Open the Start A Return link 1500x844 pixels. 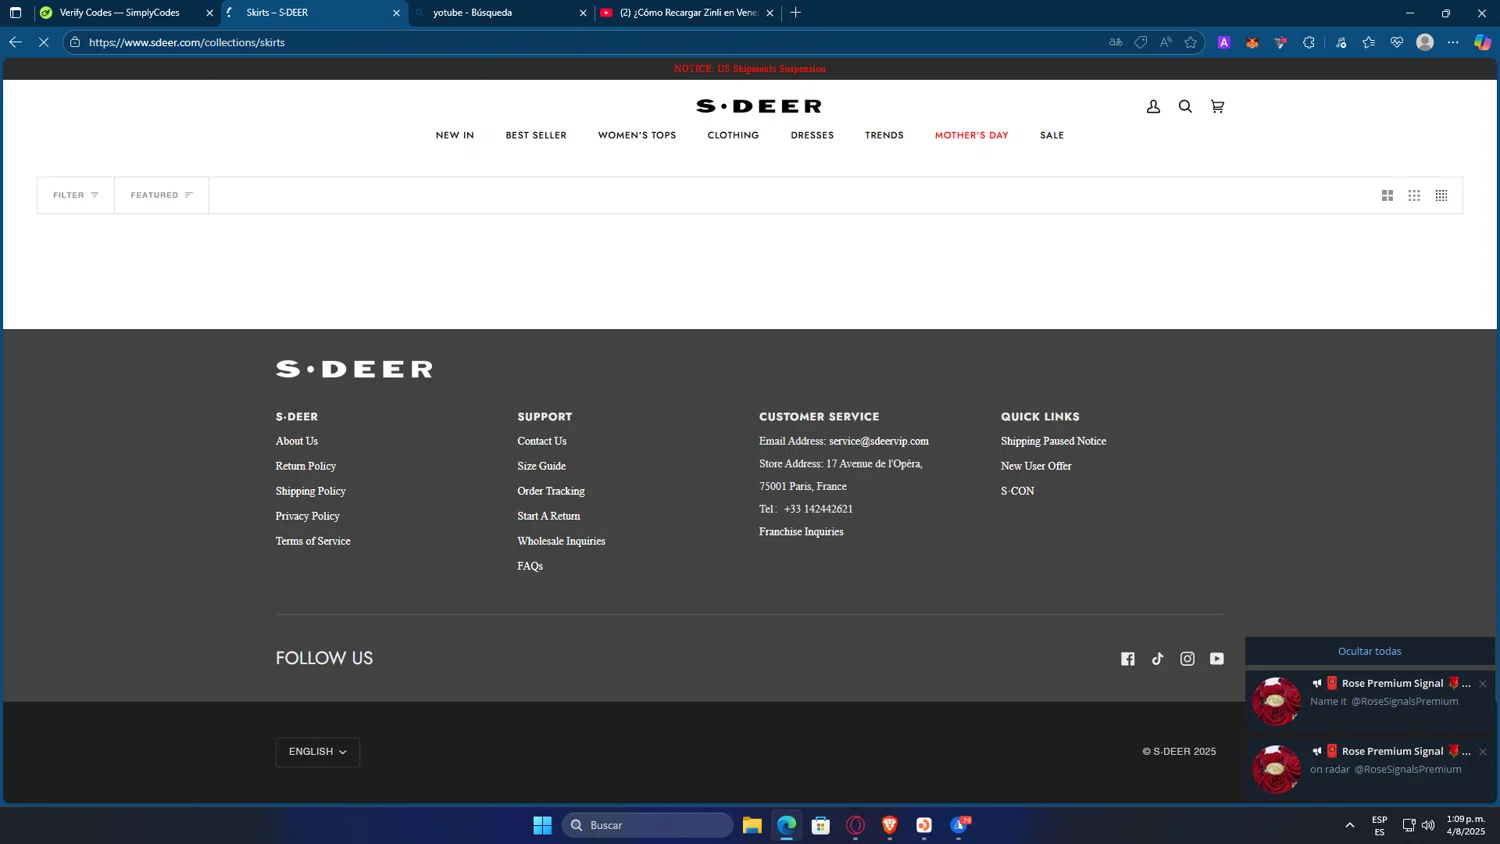(x=549, y=516)
